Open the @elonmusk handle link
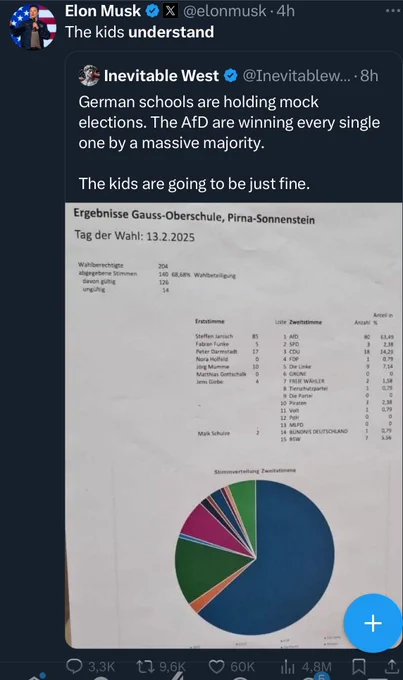Screen dimensions: 403x680 point(225,11)
